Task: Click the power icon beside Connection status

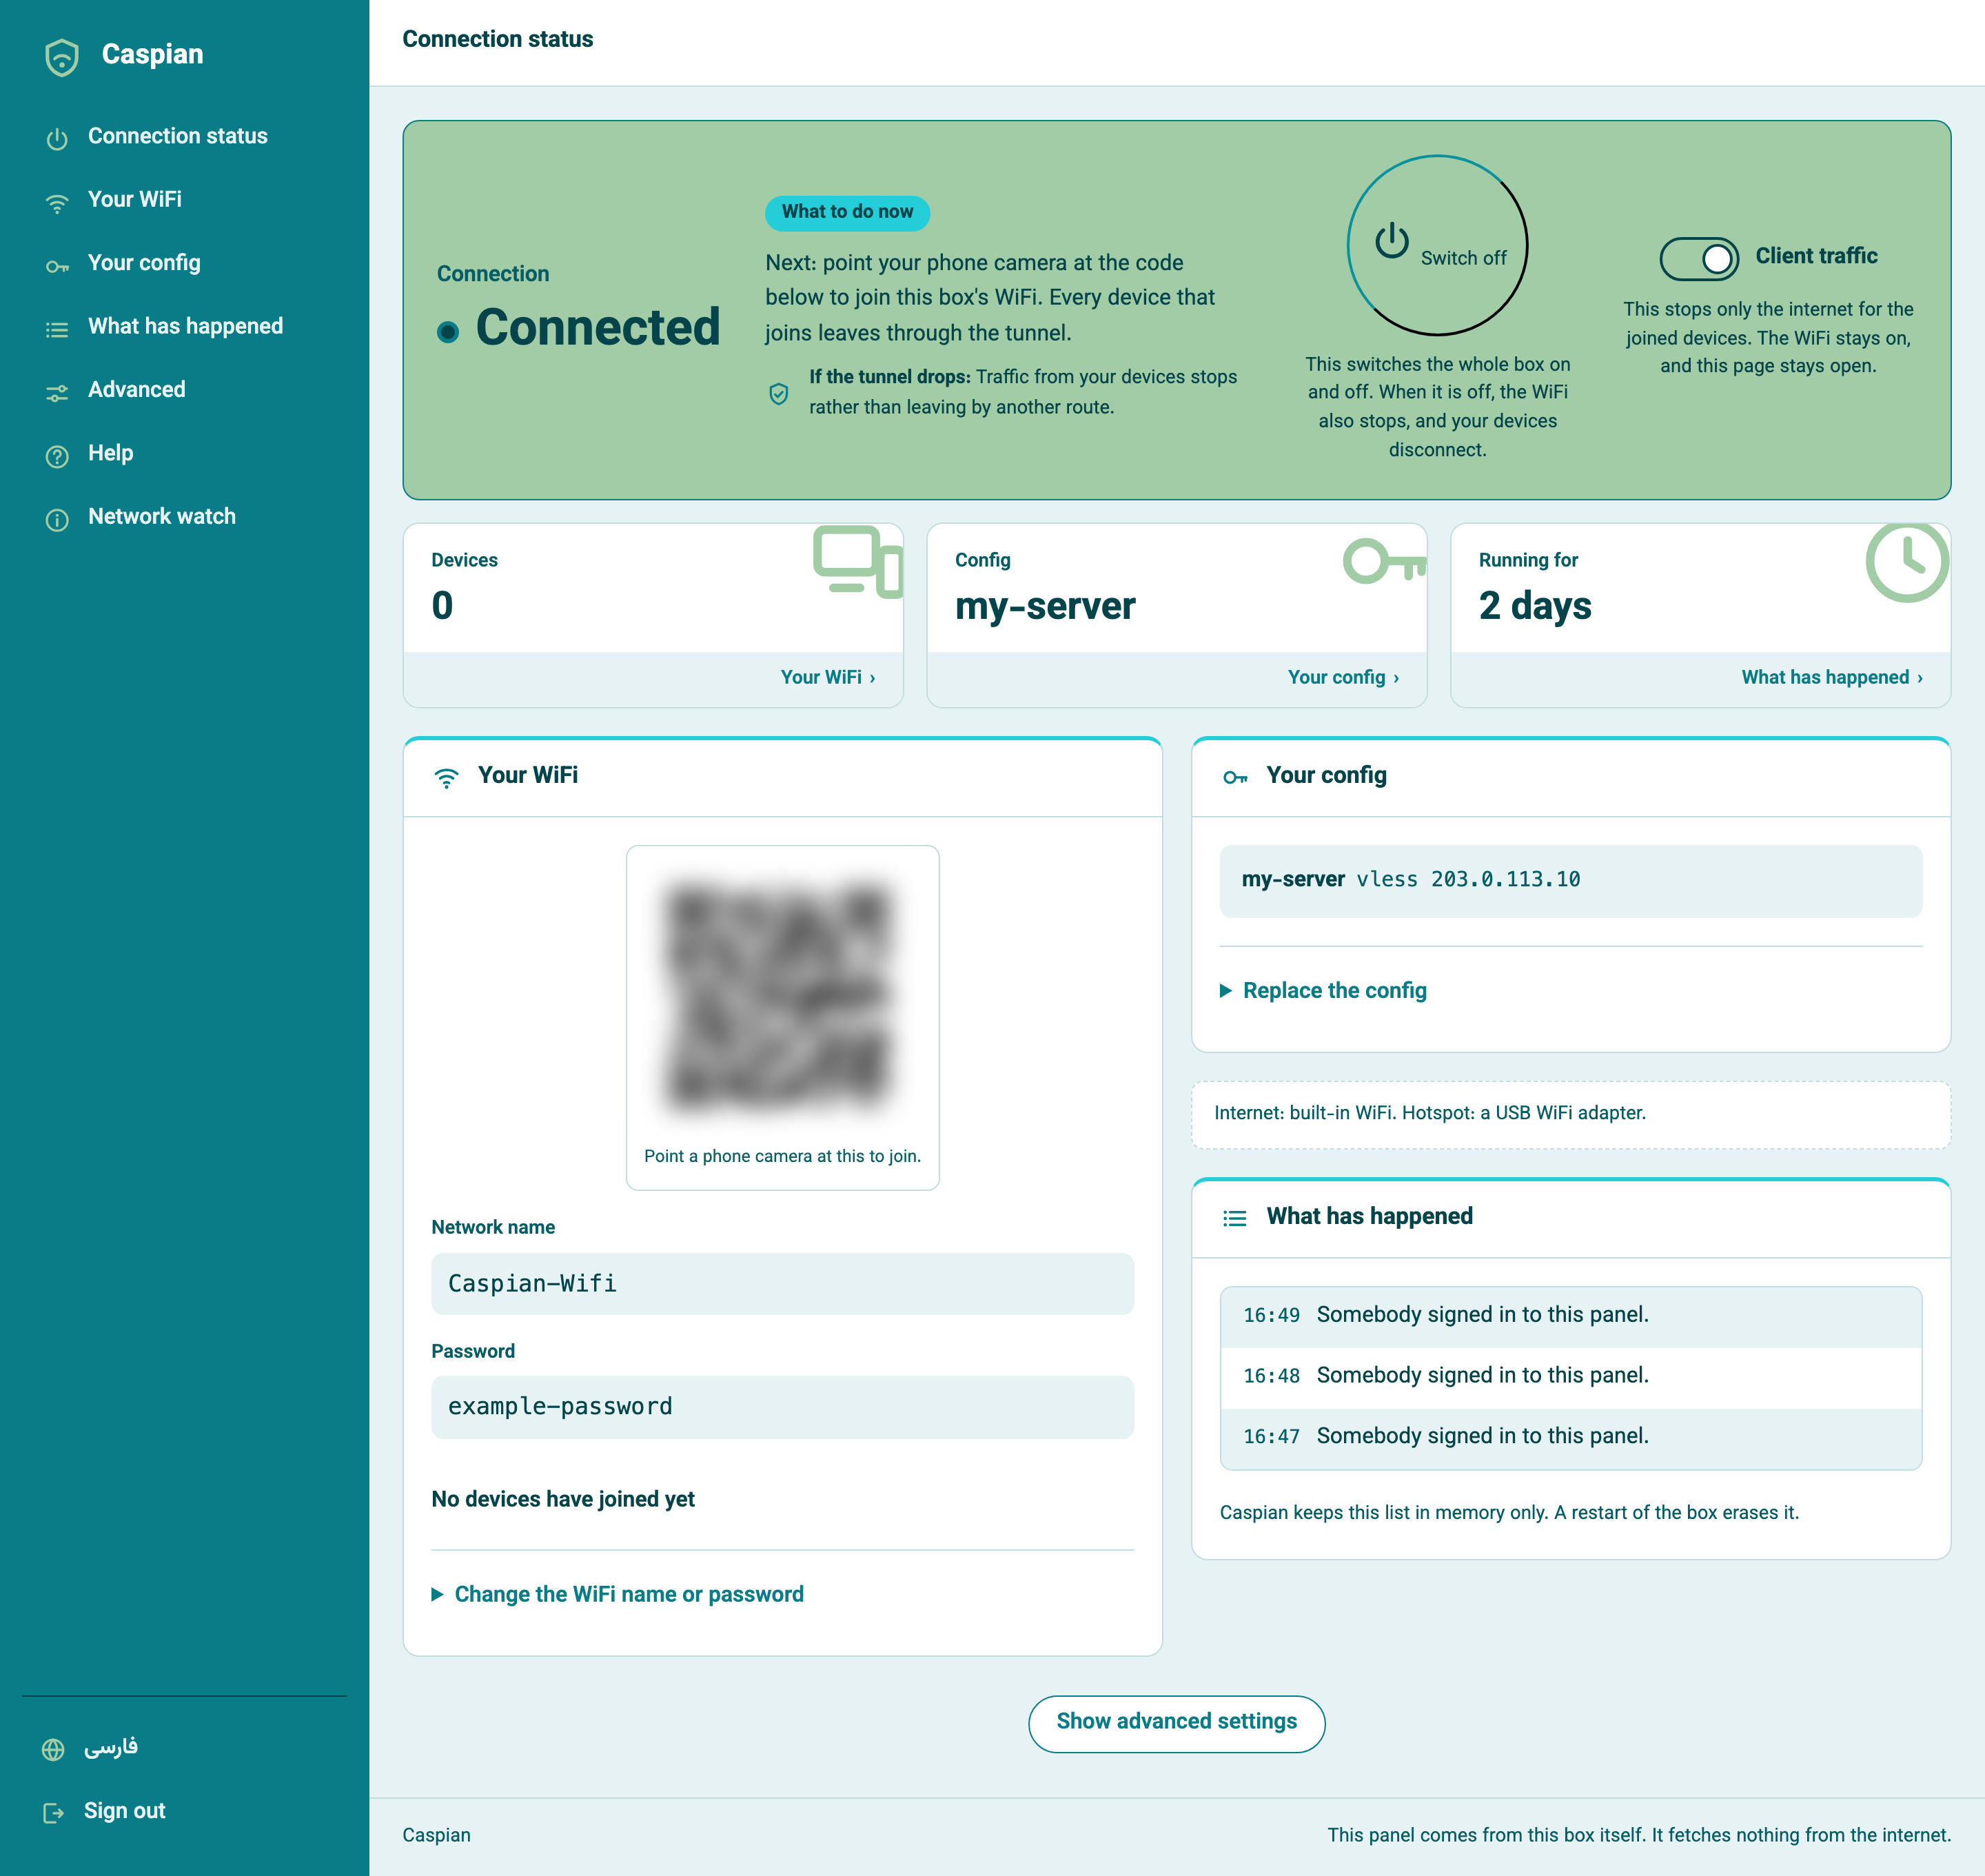Action: click(x=57, y=139)
